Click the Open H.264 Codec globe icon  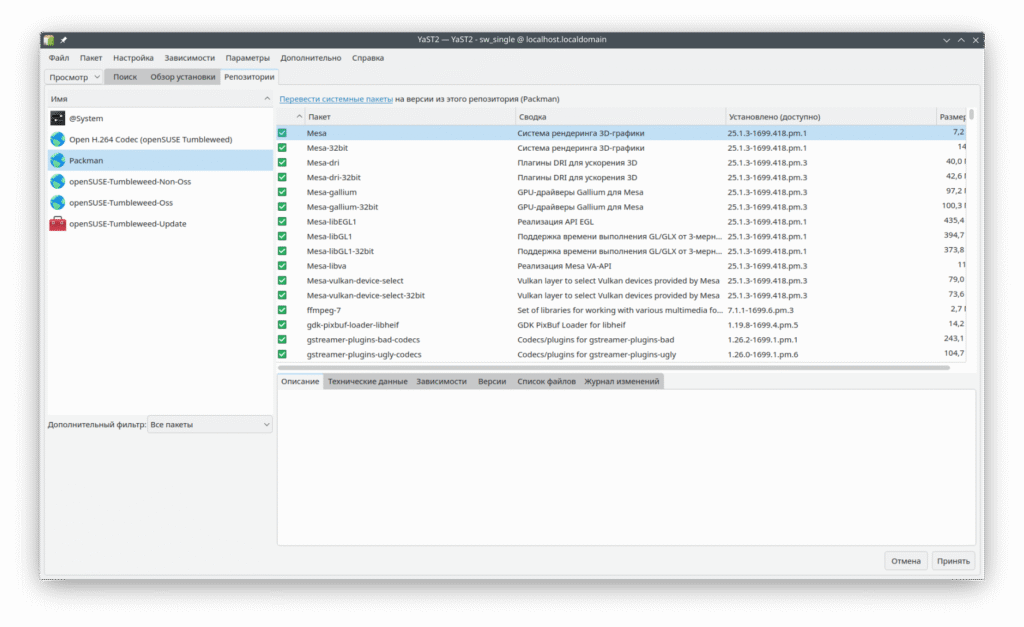[x=57, y=139]
